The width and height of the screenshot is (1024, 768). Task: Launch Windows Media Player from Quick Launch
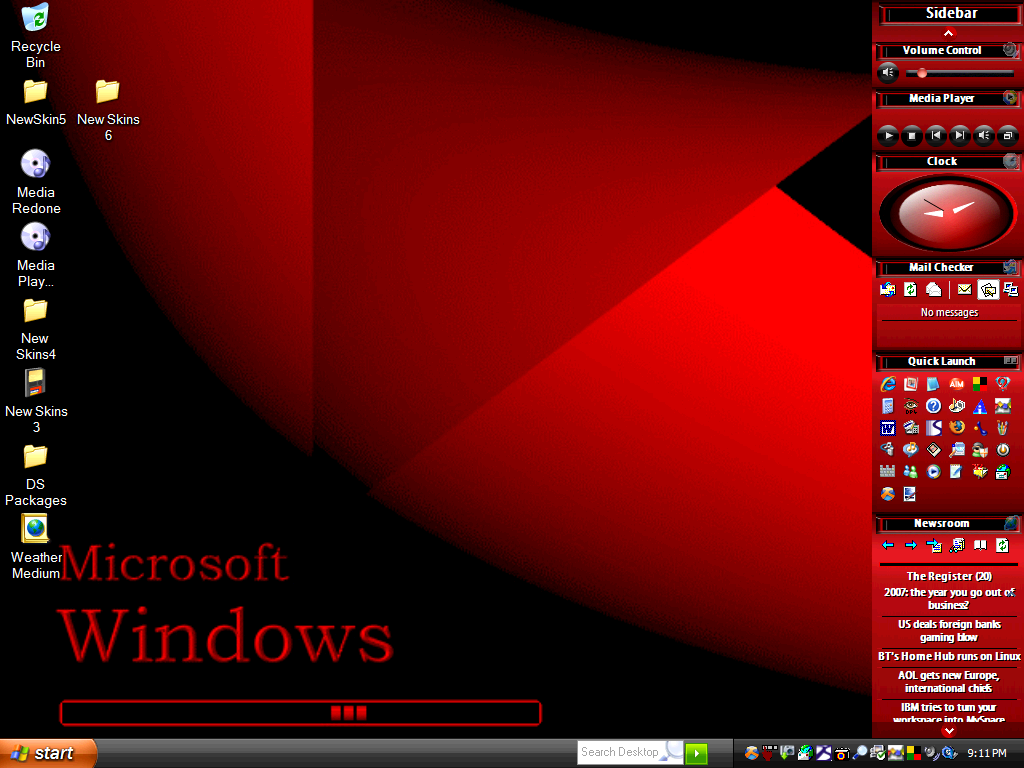coord(934,472)
